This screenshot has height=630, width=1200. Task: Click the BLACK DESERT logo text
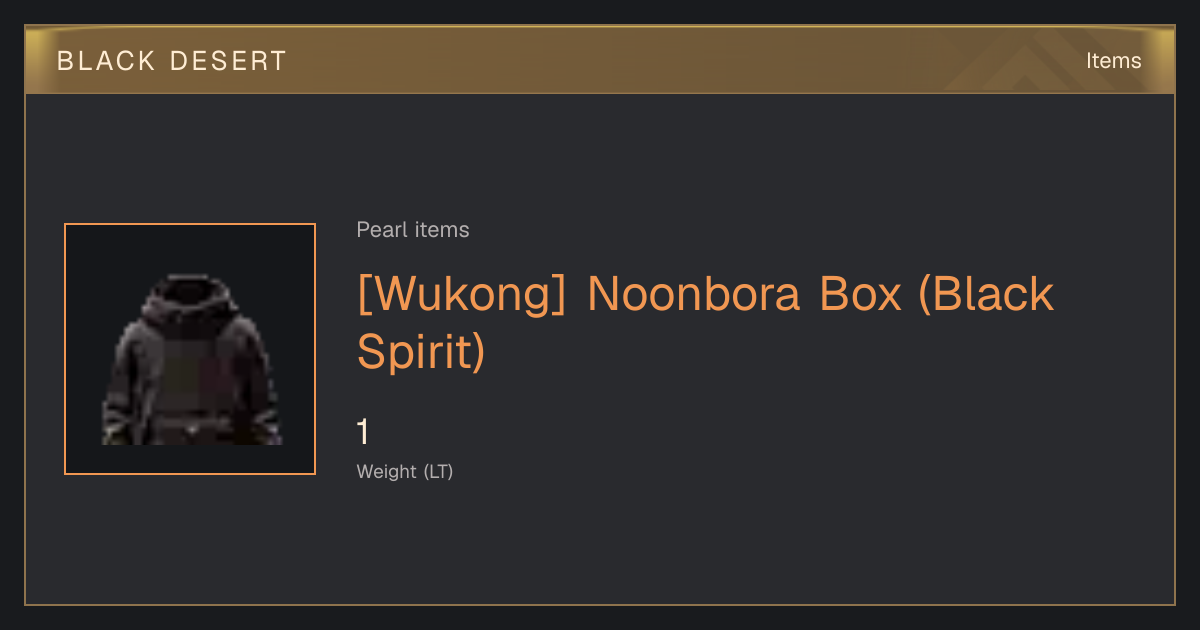click(172, 61)
